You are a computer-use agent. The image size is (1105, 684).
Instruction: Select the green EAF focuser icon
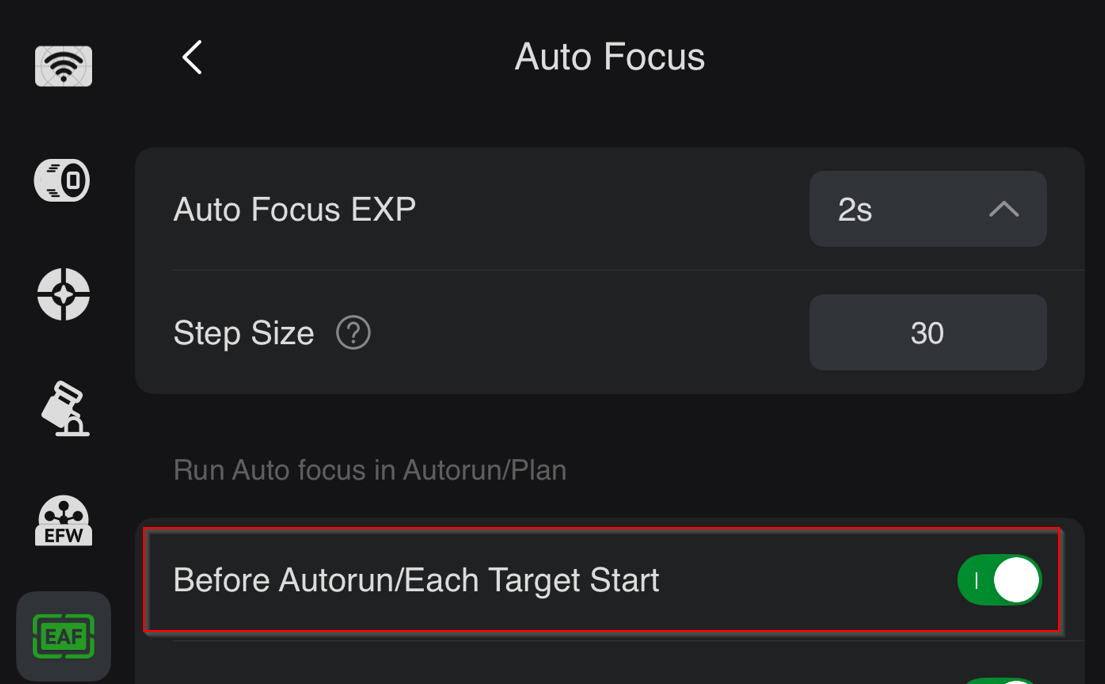pos(63,637)
